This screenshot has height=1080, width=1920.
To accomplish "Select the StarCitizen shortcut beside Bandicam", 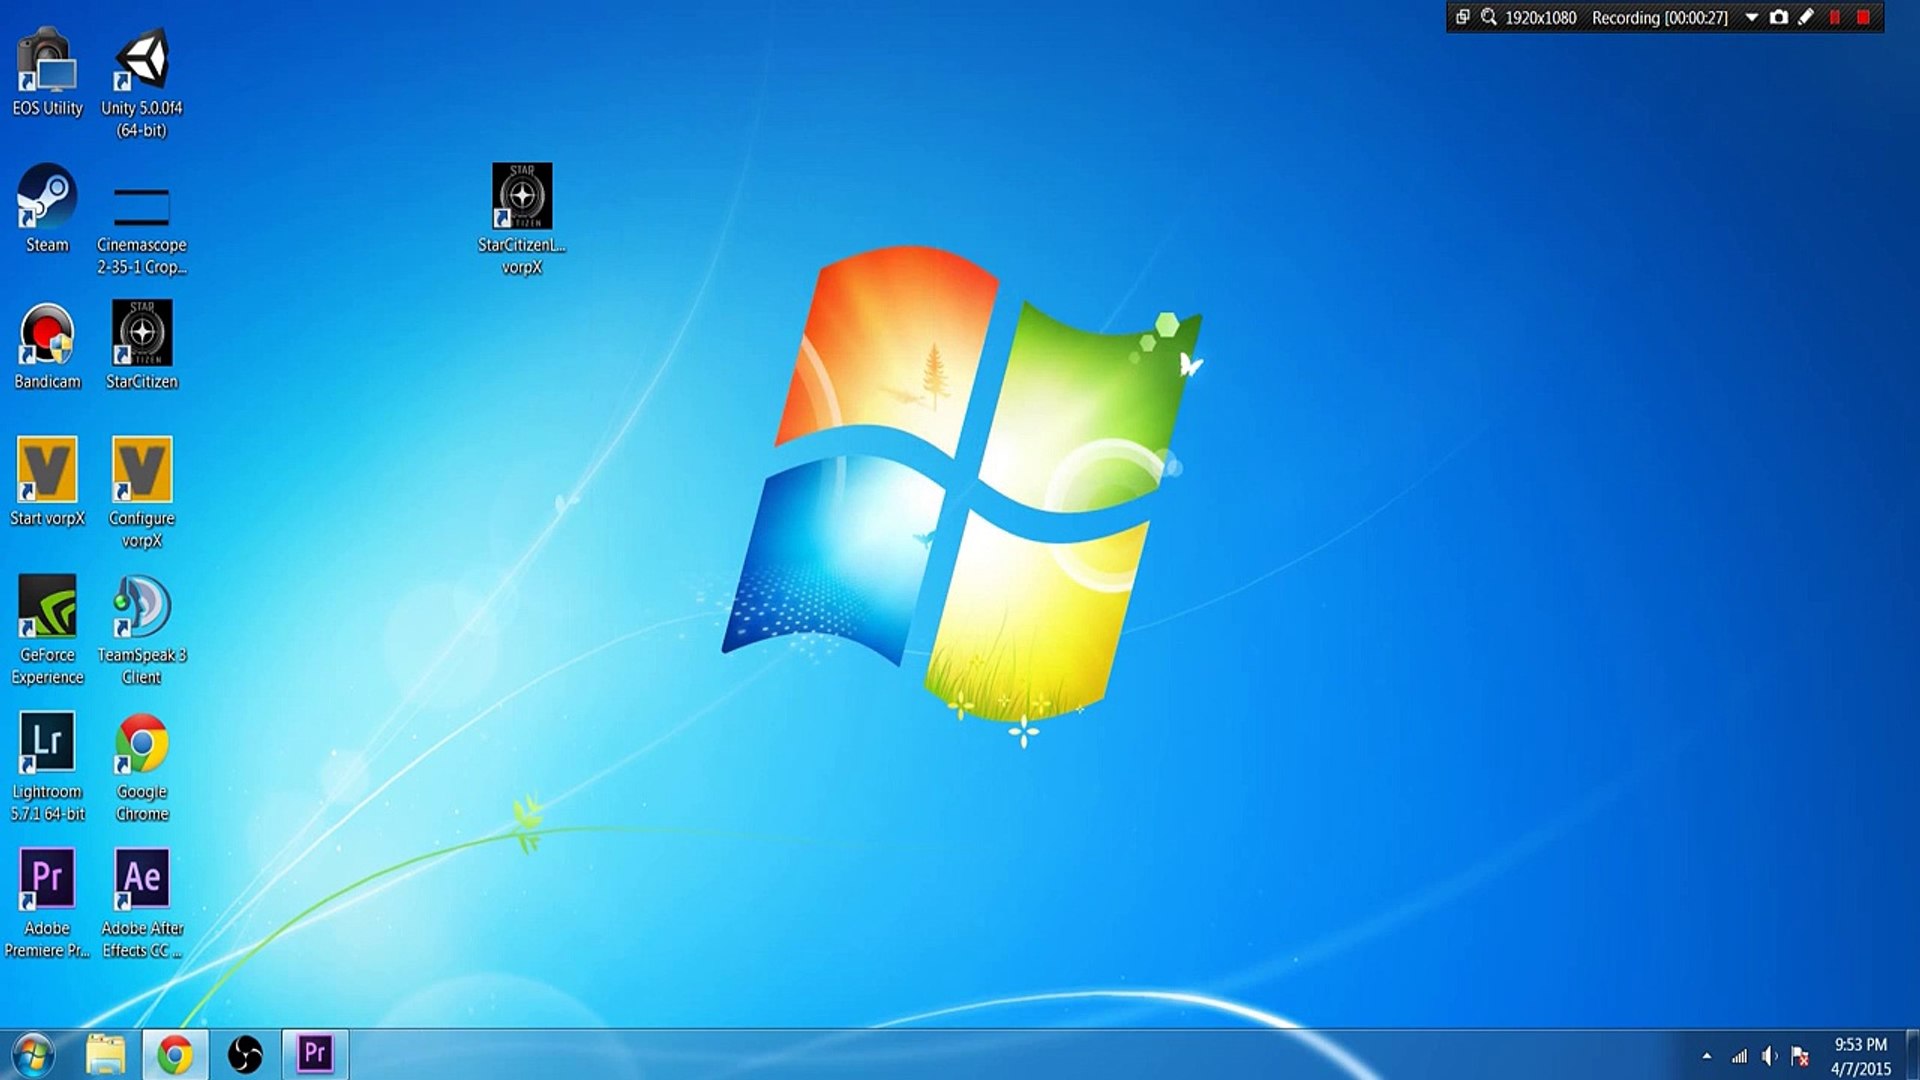I will [x=141, y=346].
